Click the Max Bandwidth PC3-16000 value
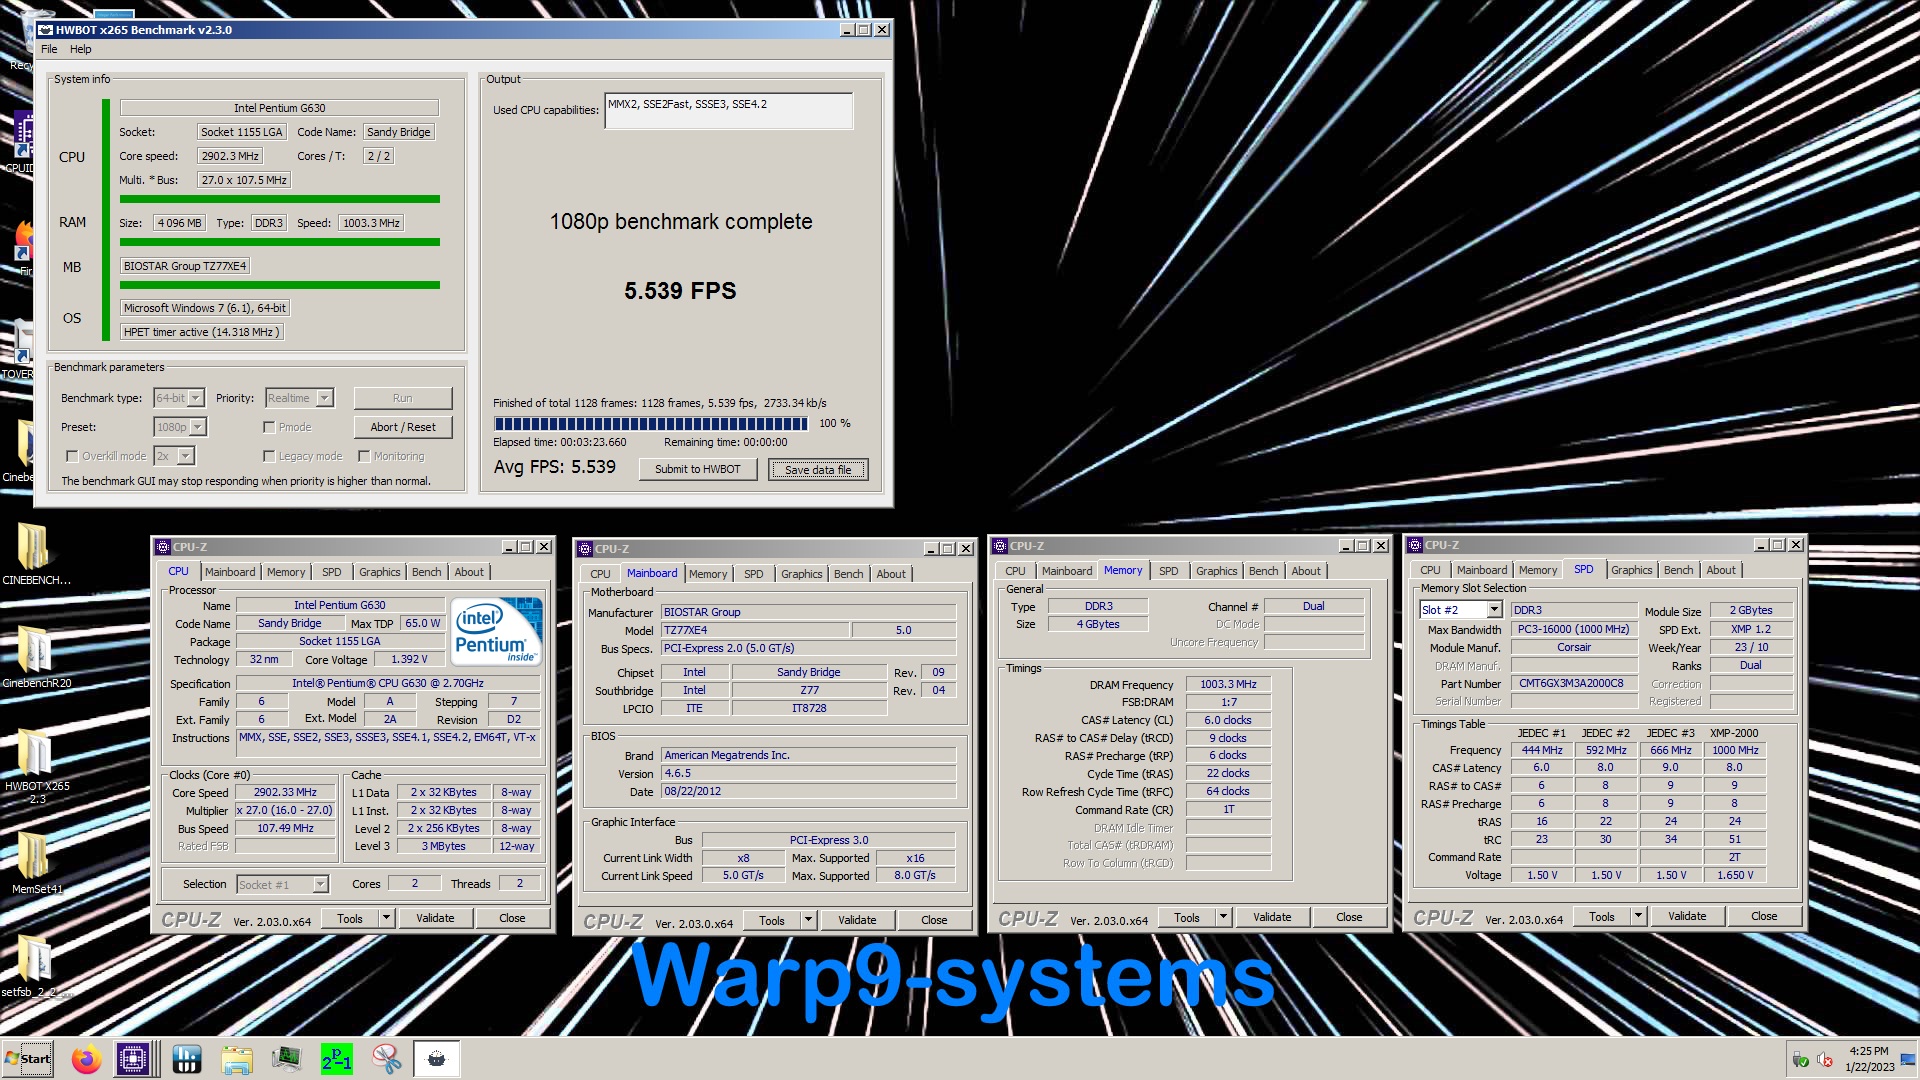The height and width of the screenshot is (1080, 1920). coord(1572,629)
